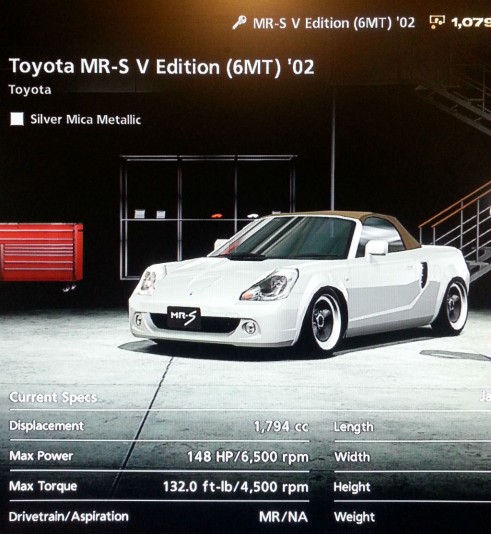Click the Length spec label
Screen dimensions: 491x534
tap(353, 427)
